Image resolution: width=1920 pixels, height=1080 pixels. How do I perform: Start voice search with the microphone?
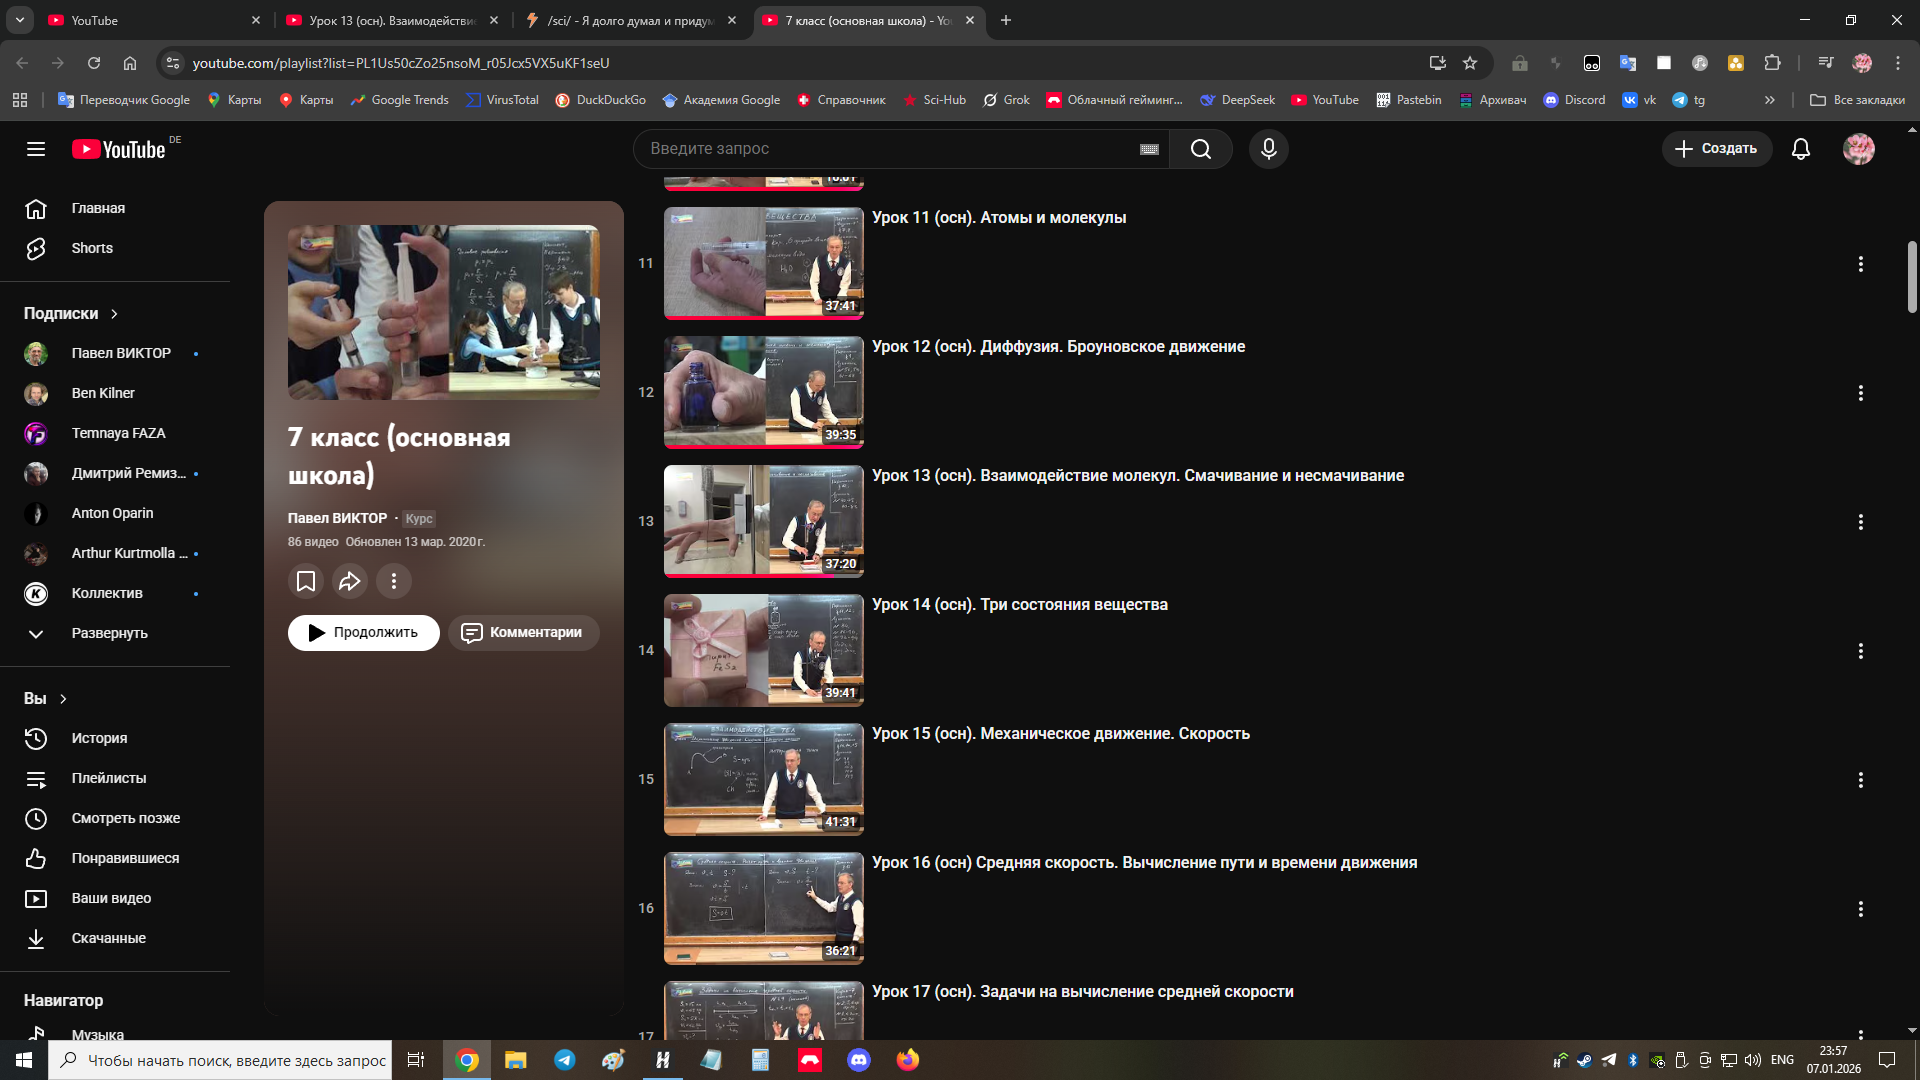point(1269,149)
